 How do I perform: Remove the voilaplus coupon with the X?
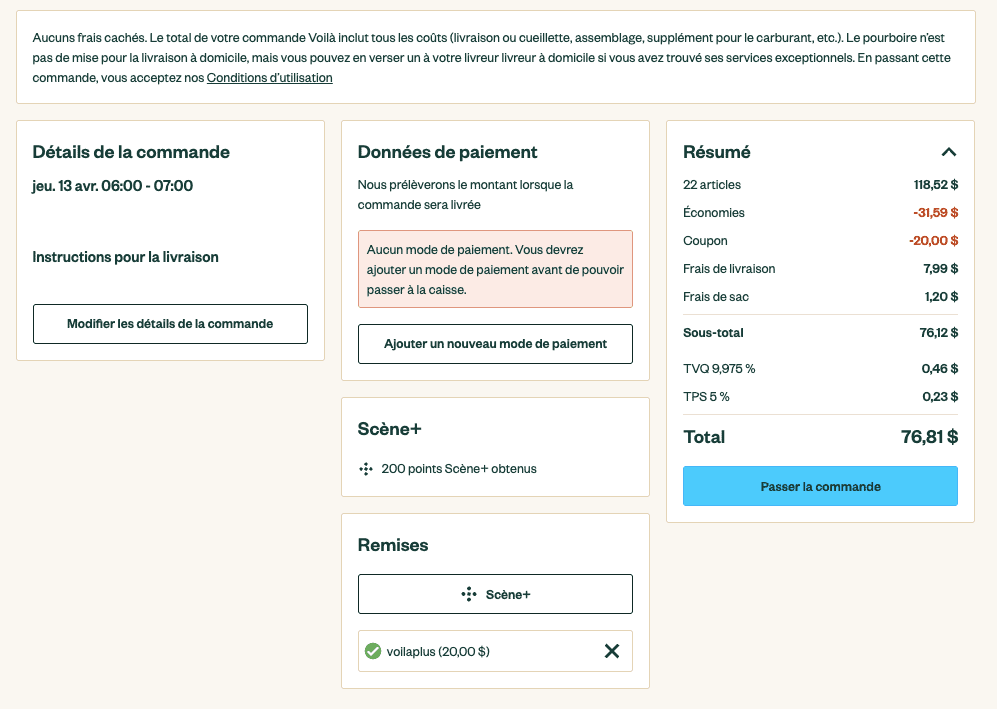click(x=612, y=651)
